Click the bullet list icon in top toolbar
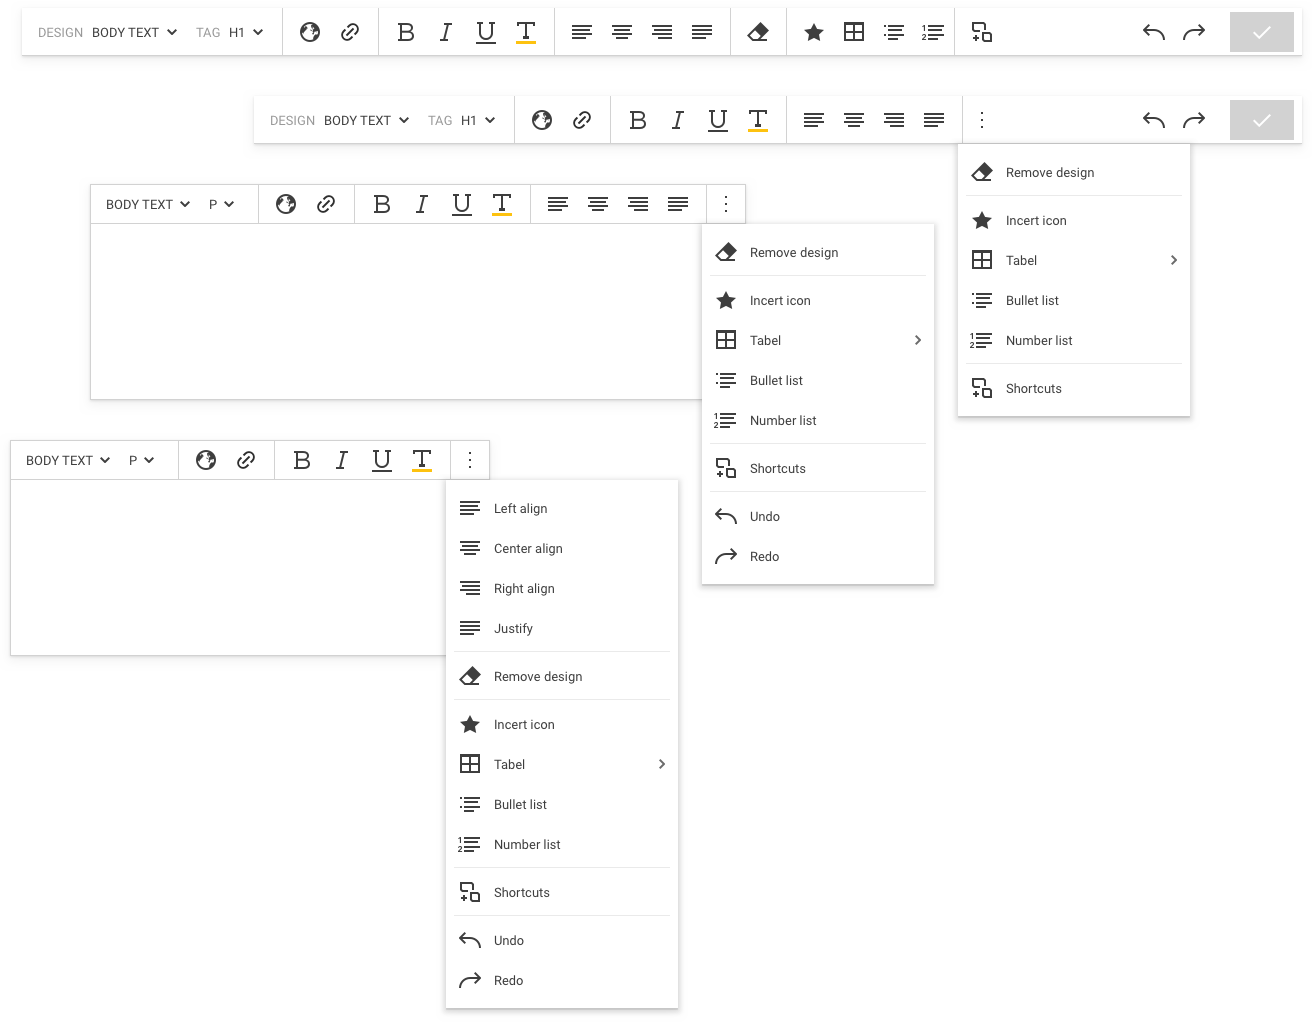1312x1032 pixels. tap(894, 32)
